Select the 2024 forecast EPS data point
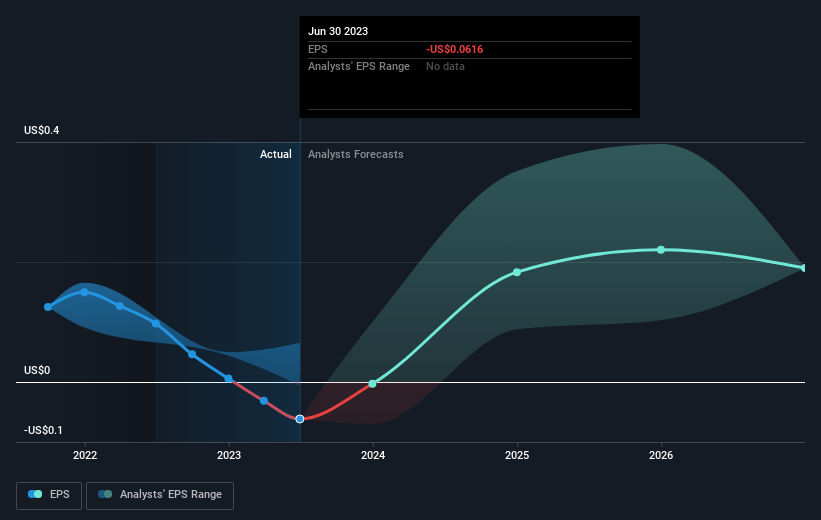 (372, 384)
